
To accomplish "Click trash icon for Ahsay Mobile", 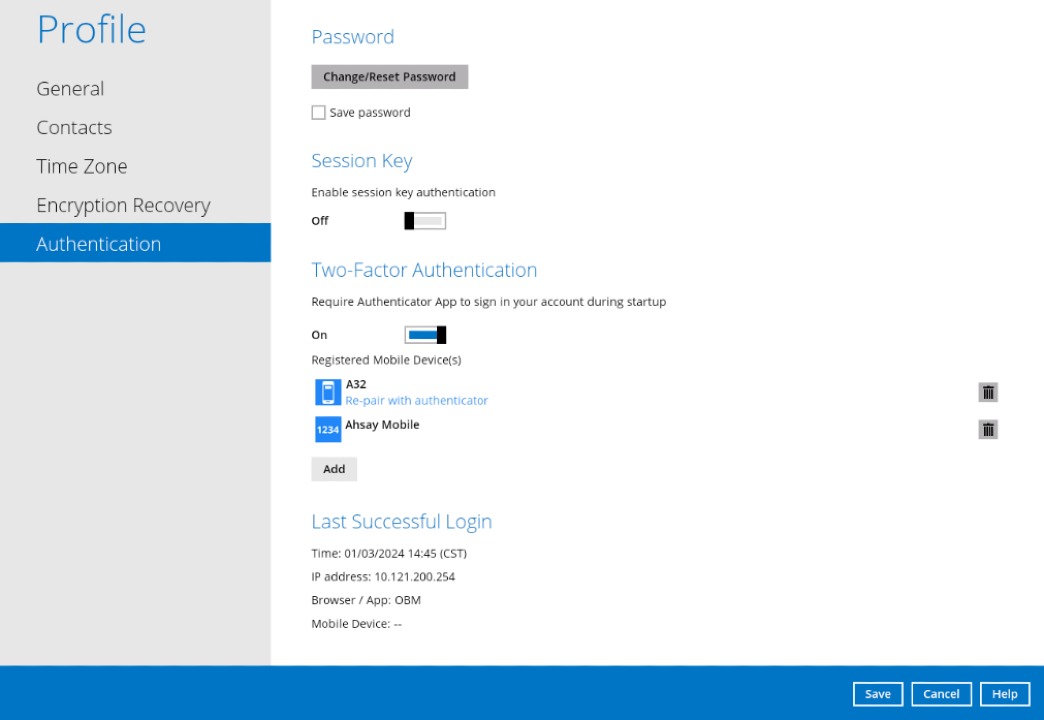I will pyautogui.click(x=988, y=430).
